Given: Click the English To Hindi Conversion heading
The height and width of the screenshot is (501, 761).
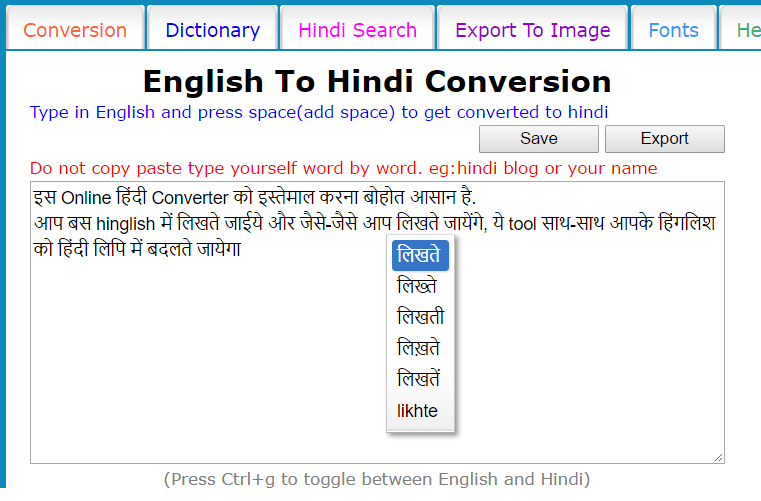Looking at the screenshot, I should pos(377,81).
